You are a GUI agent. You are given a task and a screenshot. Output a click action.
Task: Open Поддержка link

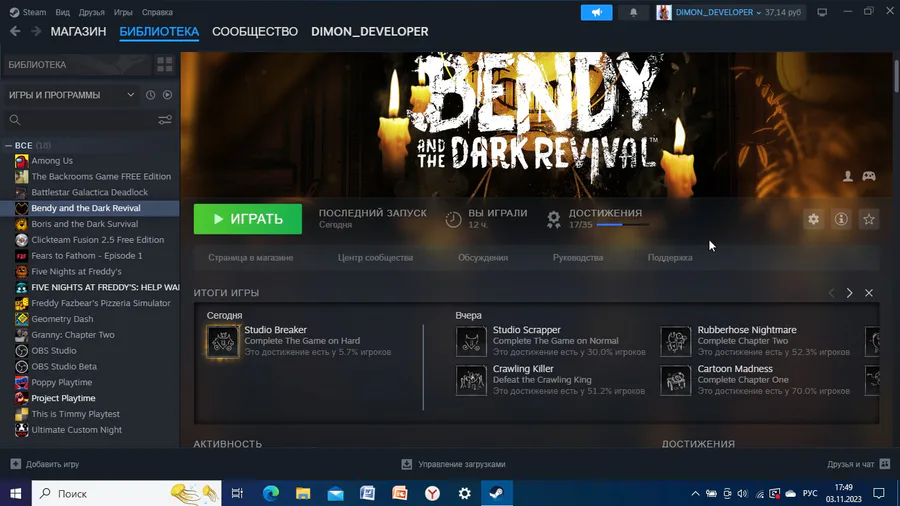(x=670, y=258)
